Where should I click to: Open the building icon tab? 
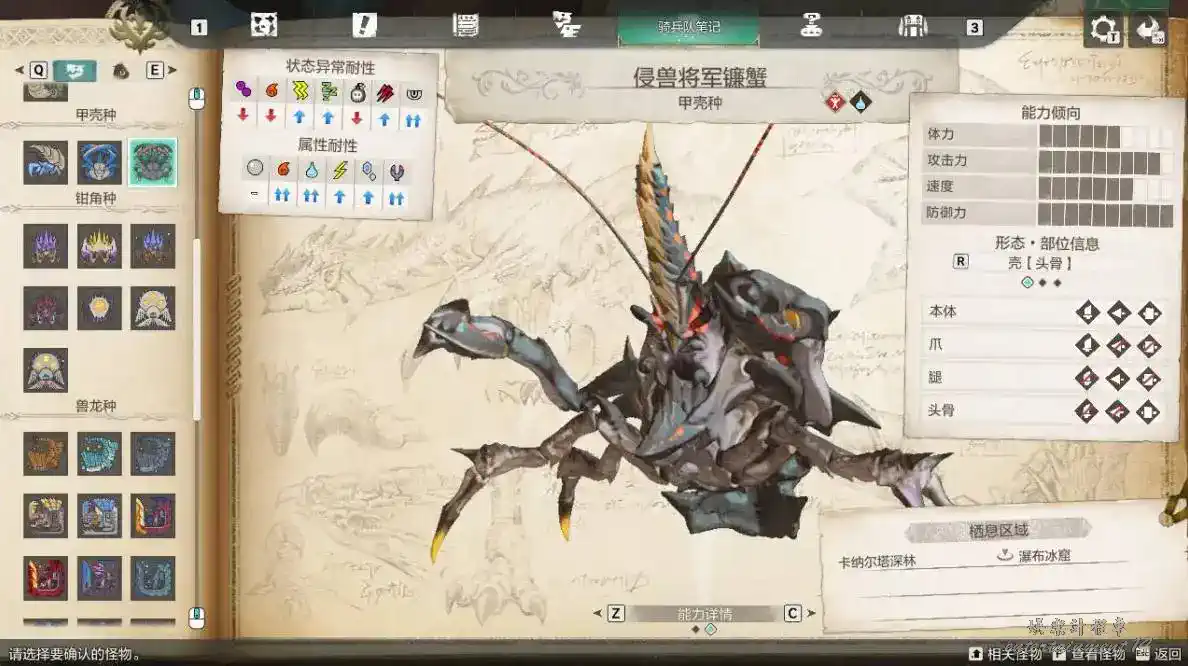click(912, 26)
